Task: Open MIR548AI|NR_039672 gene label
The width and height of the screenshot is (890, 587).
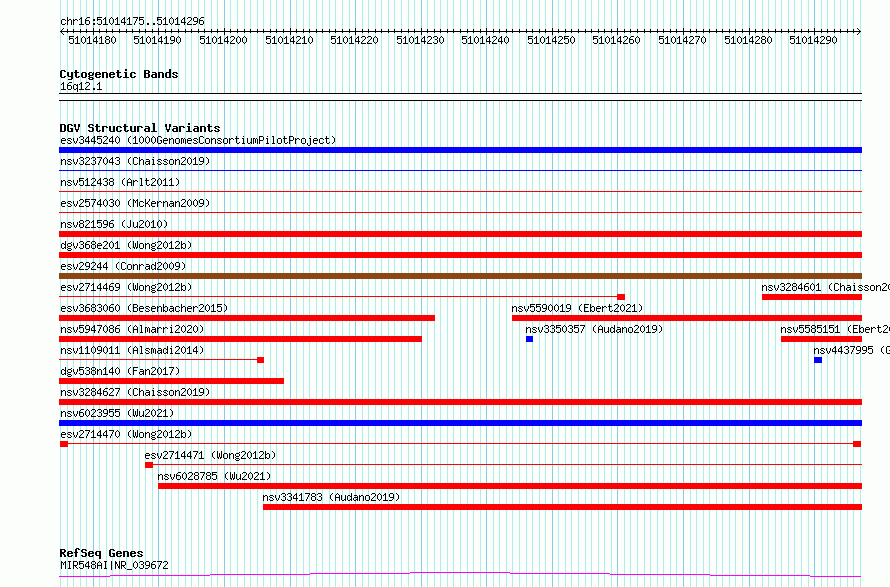Action: point(114,565)
